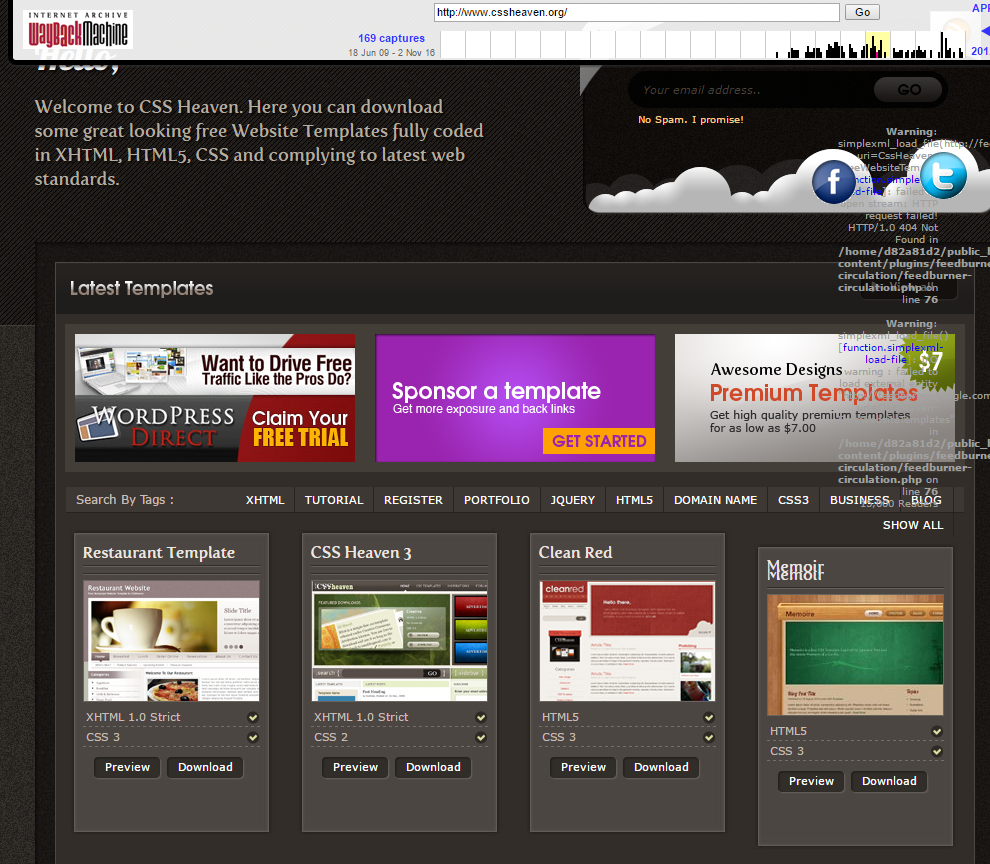Click 'HTML5' under Clean Red
This screenshot has width=990, height=864.
point(560,717)
